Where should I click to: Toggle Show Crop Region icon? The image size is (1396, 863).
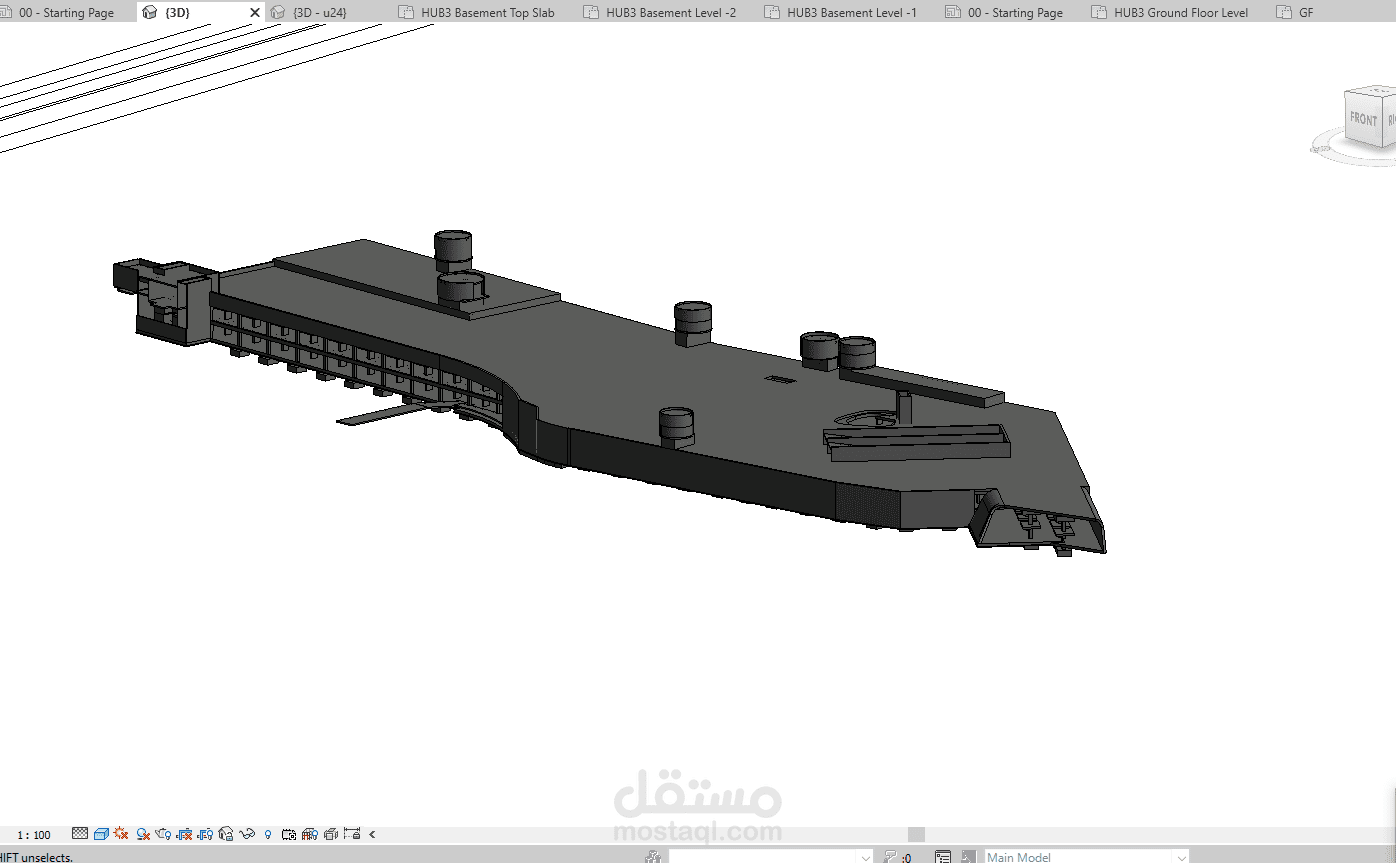205,834
